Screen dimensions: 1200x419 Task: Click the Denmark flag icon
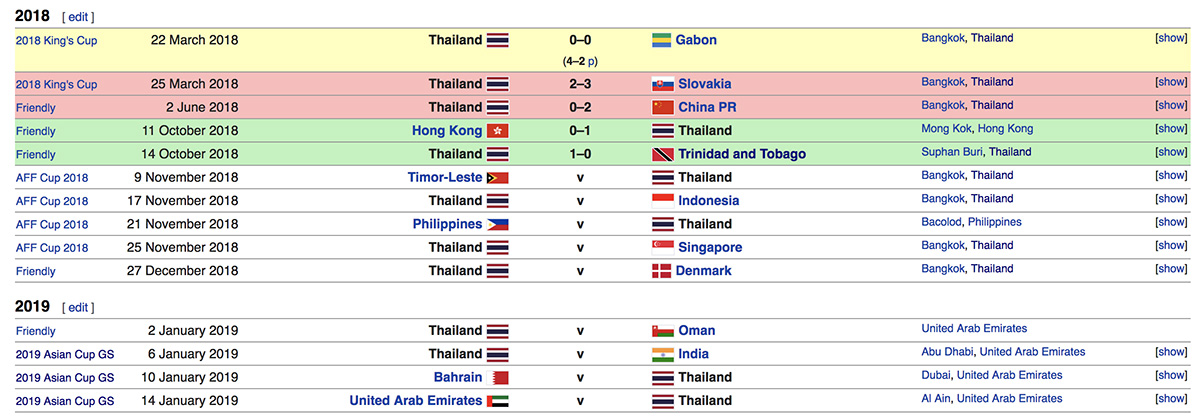[661, 271]
